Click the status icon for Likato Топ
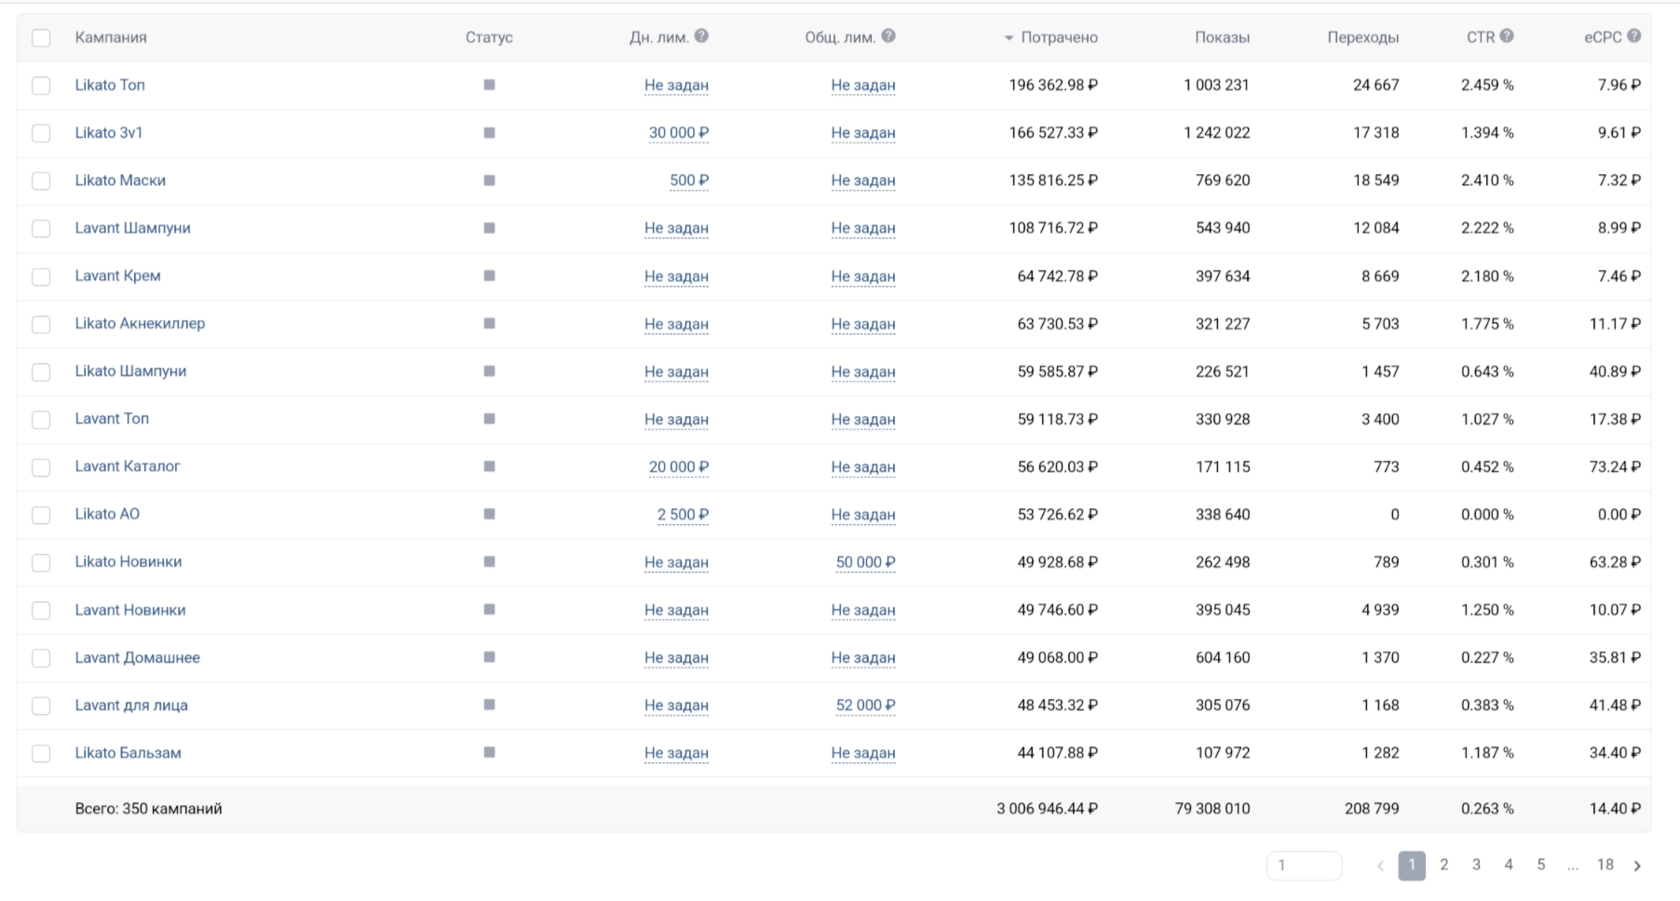The width and height of the screenshot is (1680, 901). pos(489,85)
